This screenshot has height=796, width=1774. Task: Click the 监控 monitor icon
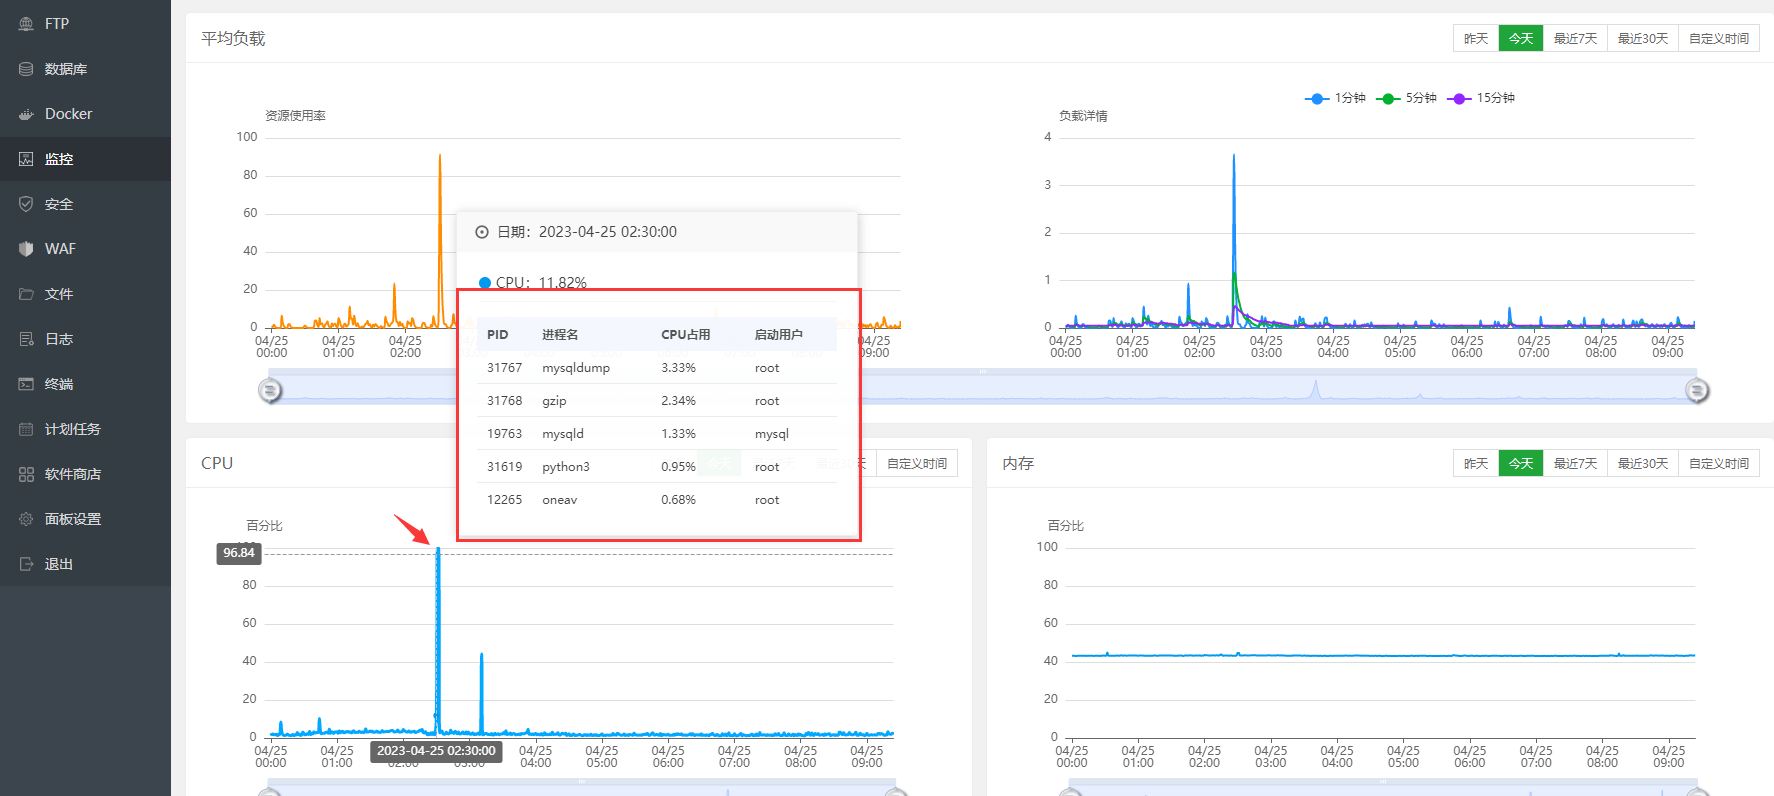(26, 159)
